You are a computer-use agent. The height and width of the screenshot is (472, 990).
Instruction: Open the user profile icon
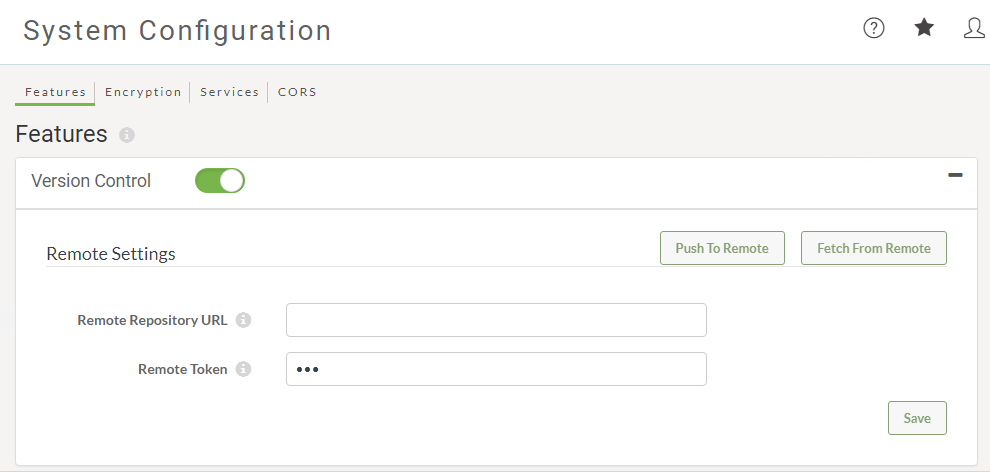tap(975, 28)
